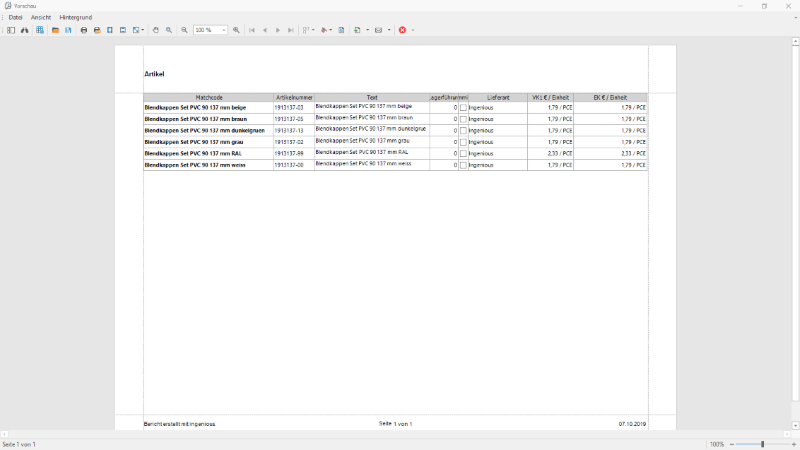800x450 pixels.
Task: Click the 'Seite 1 von 1' status bar text
Action: pyautogui.click(x=19, y=444)
